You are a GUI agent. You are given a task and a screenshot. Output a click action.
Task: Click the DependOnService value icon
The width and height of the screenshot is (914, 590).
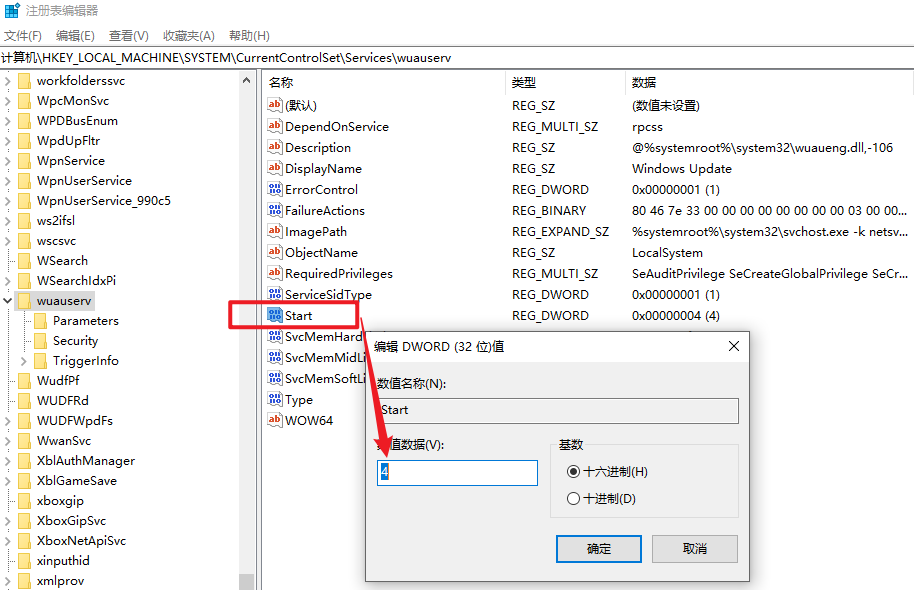[275, 126]
